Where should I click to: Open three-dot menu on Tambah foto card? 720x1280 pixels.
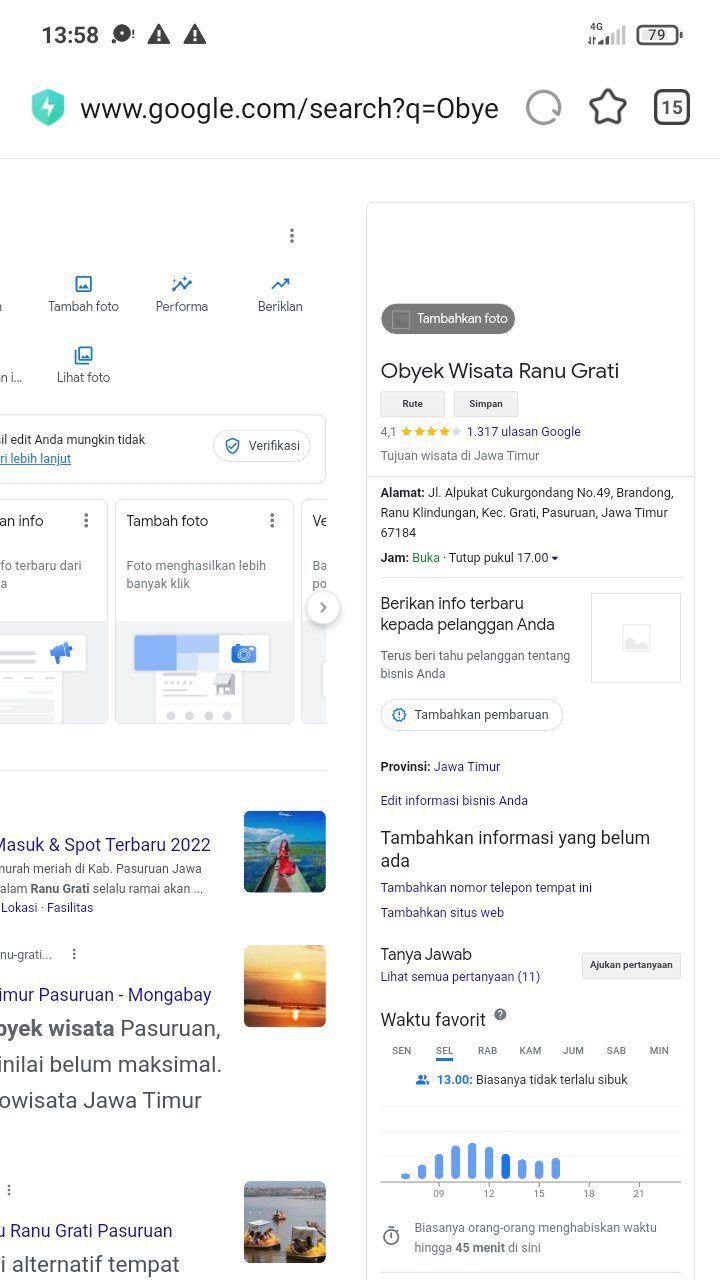(272, 521)
